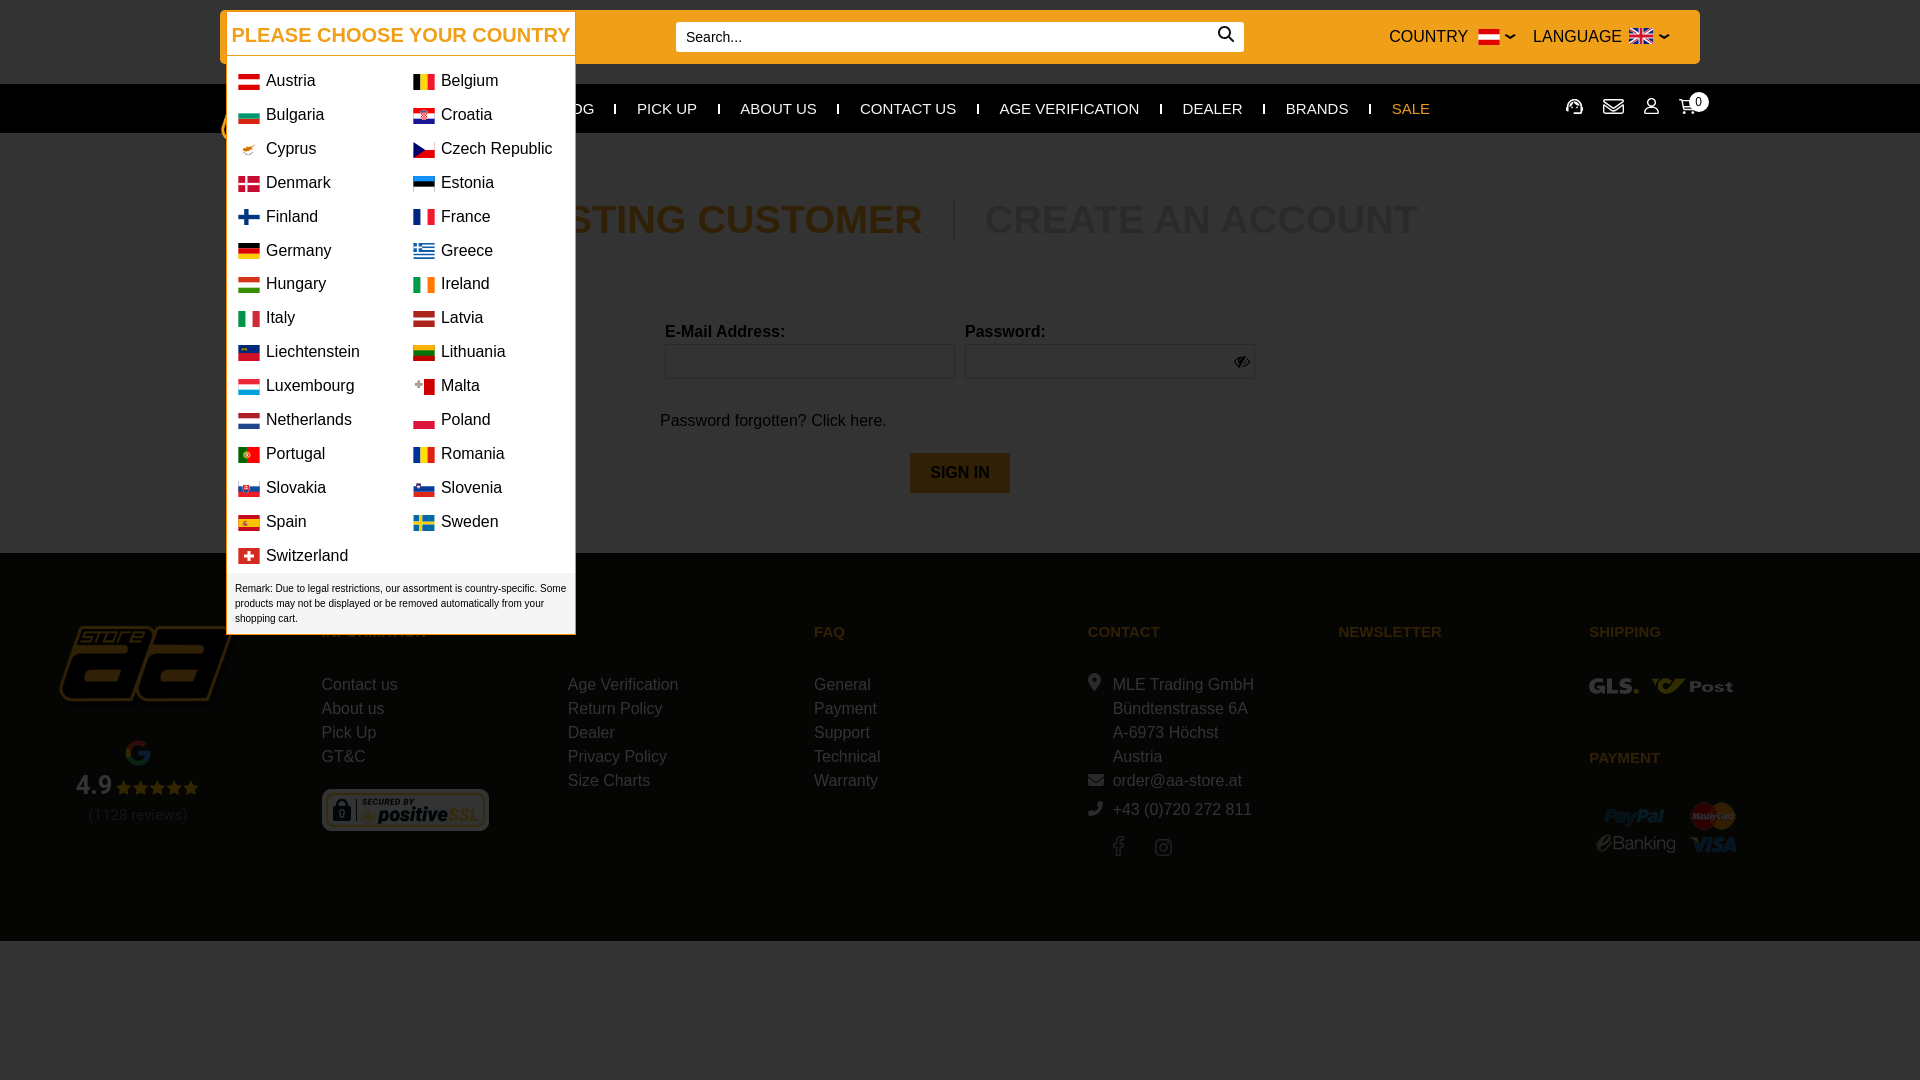
Task: Open FAQ Technical link
Action: click(847, 757)
